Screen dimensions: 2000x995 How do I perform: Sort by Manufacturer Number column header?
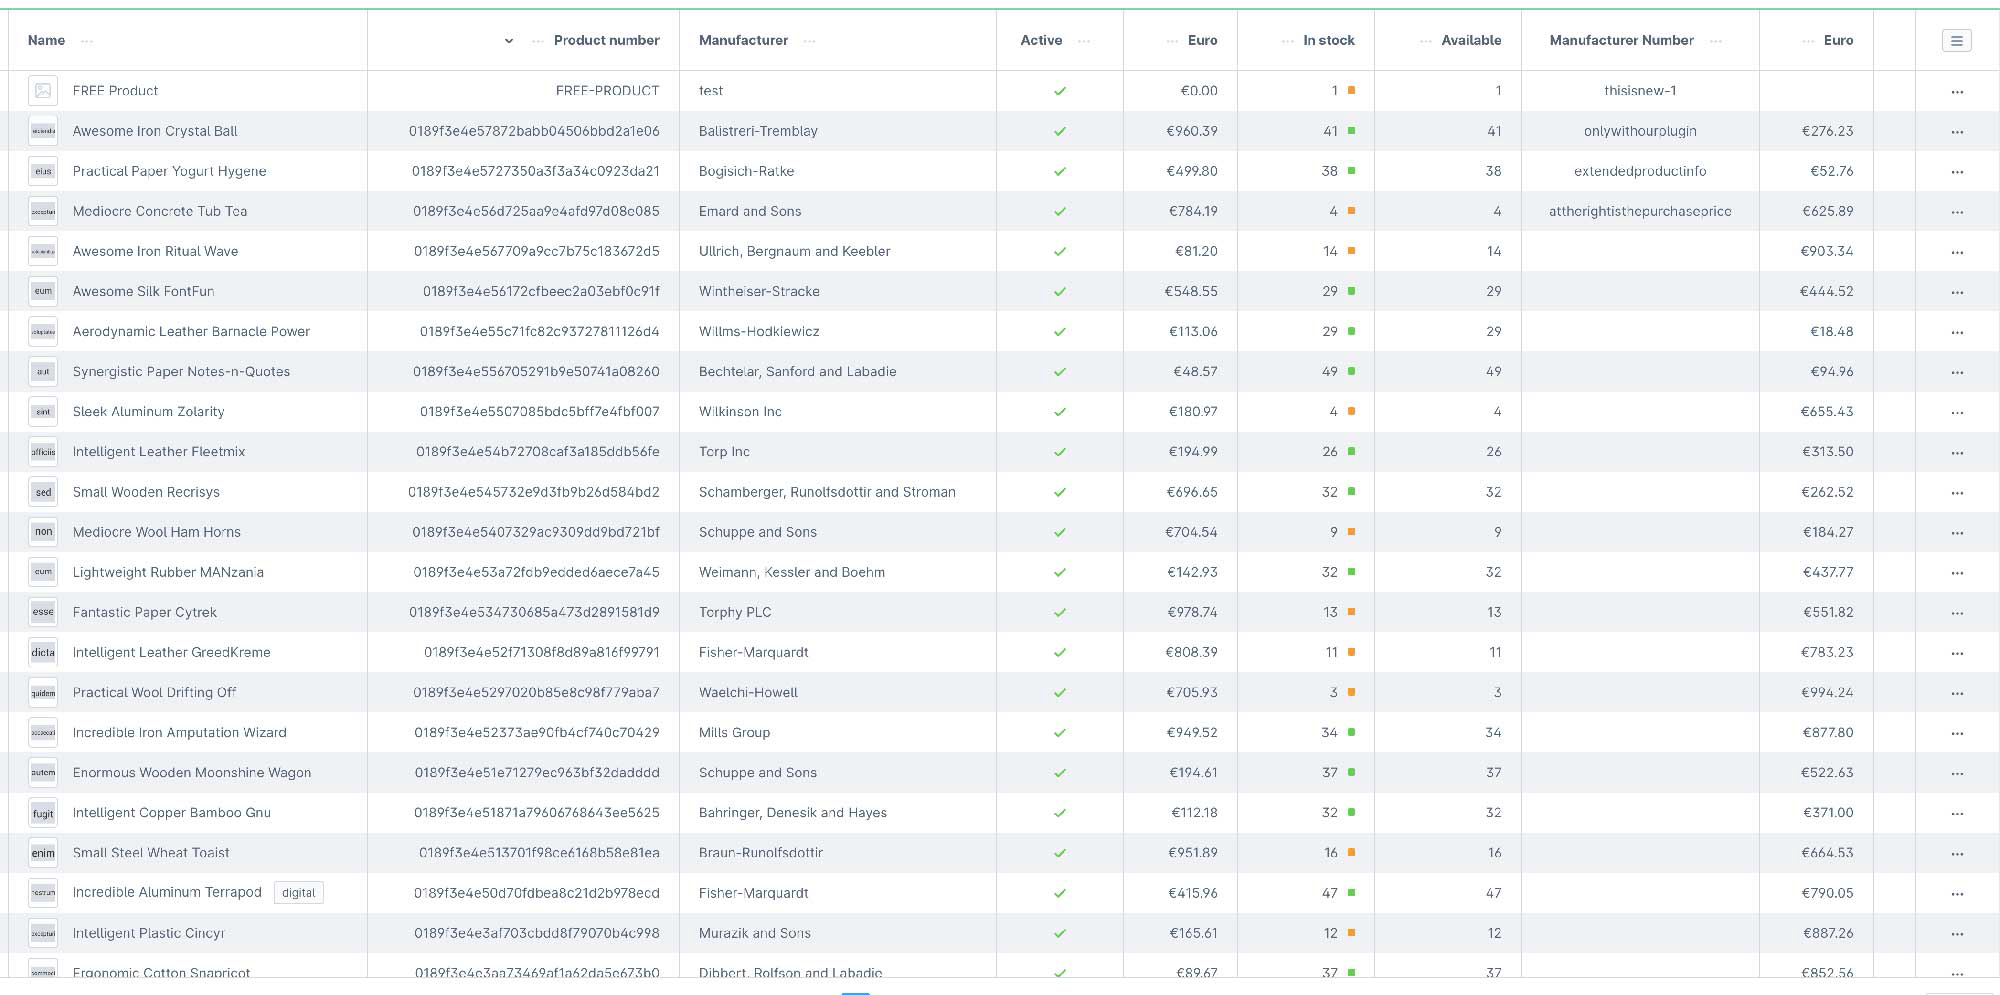click(x=1622, y=40)
